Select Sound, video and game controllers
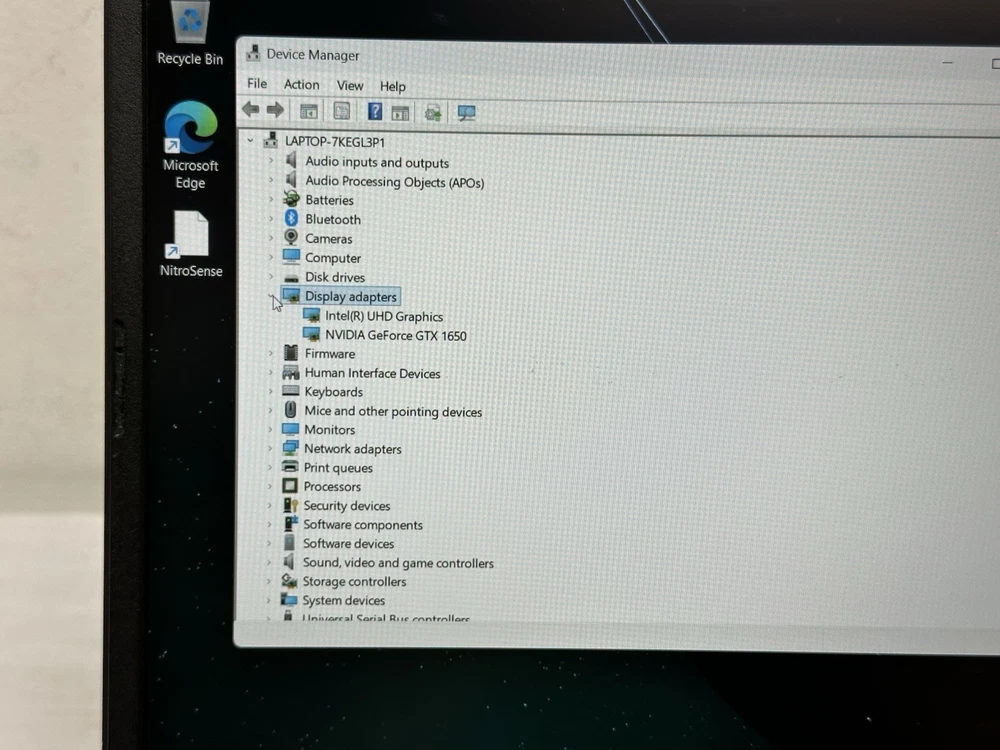 click(x=398, y=563)
